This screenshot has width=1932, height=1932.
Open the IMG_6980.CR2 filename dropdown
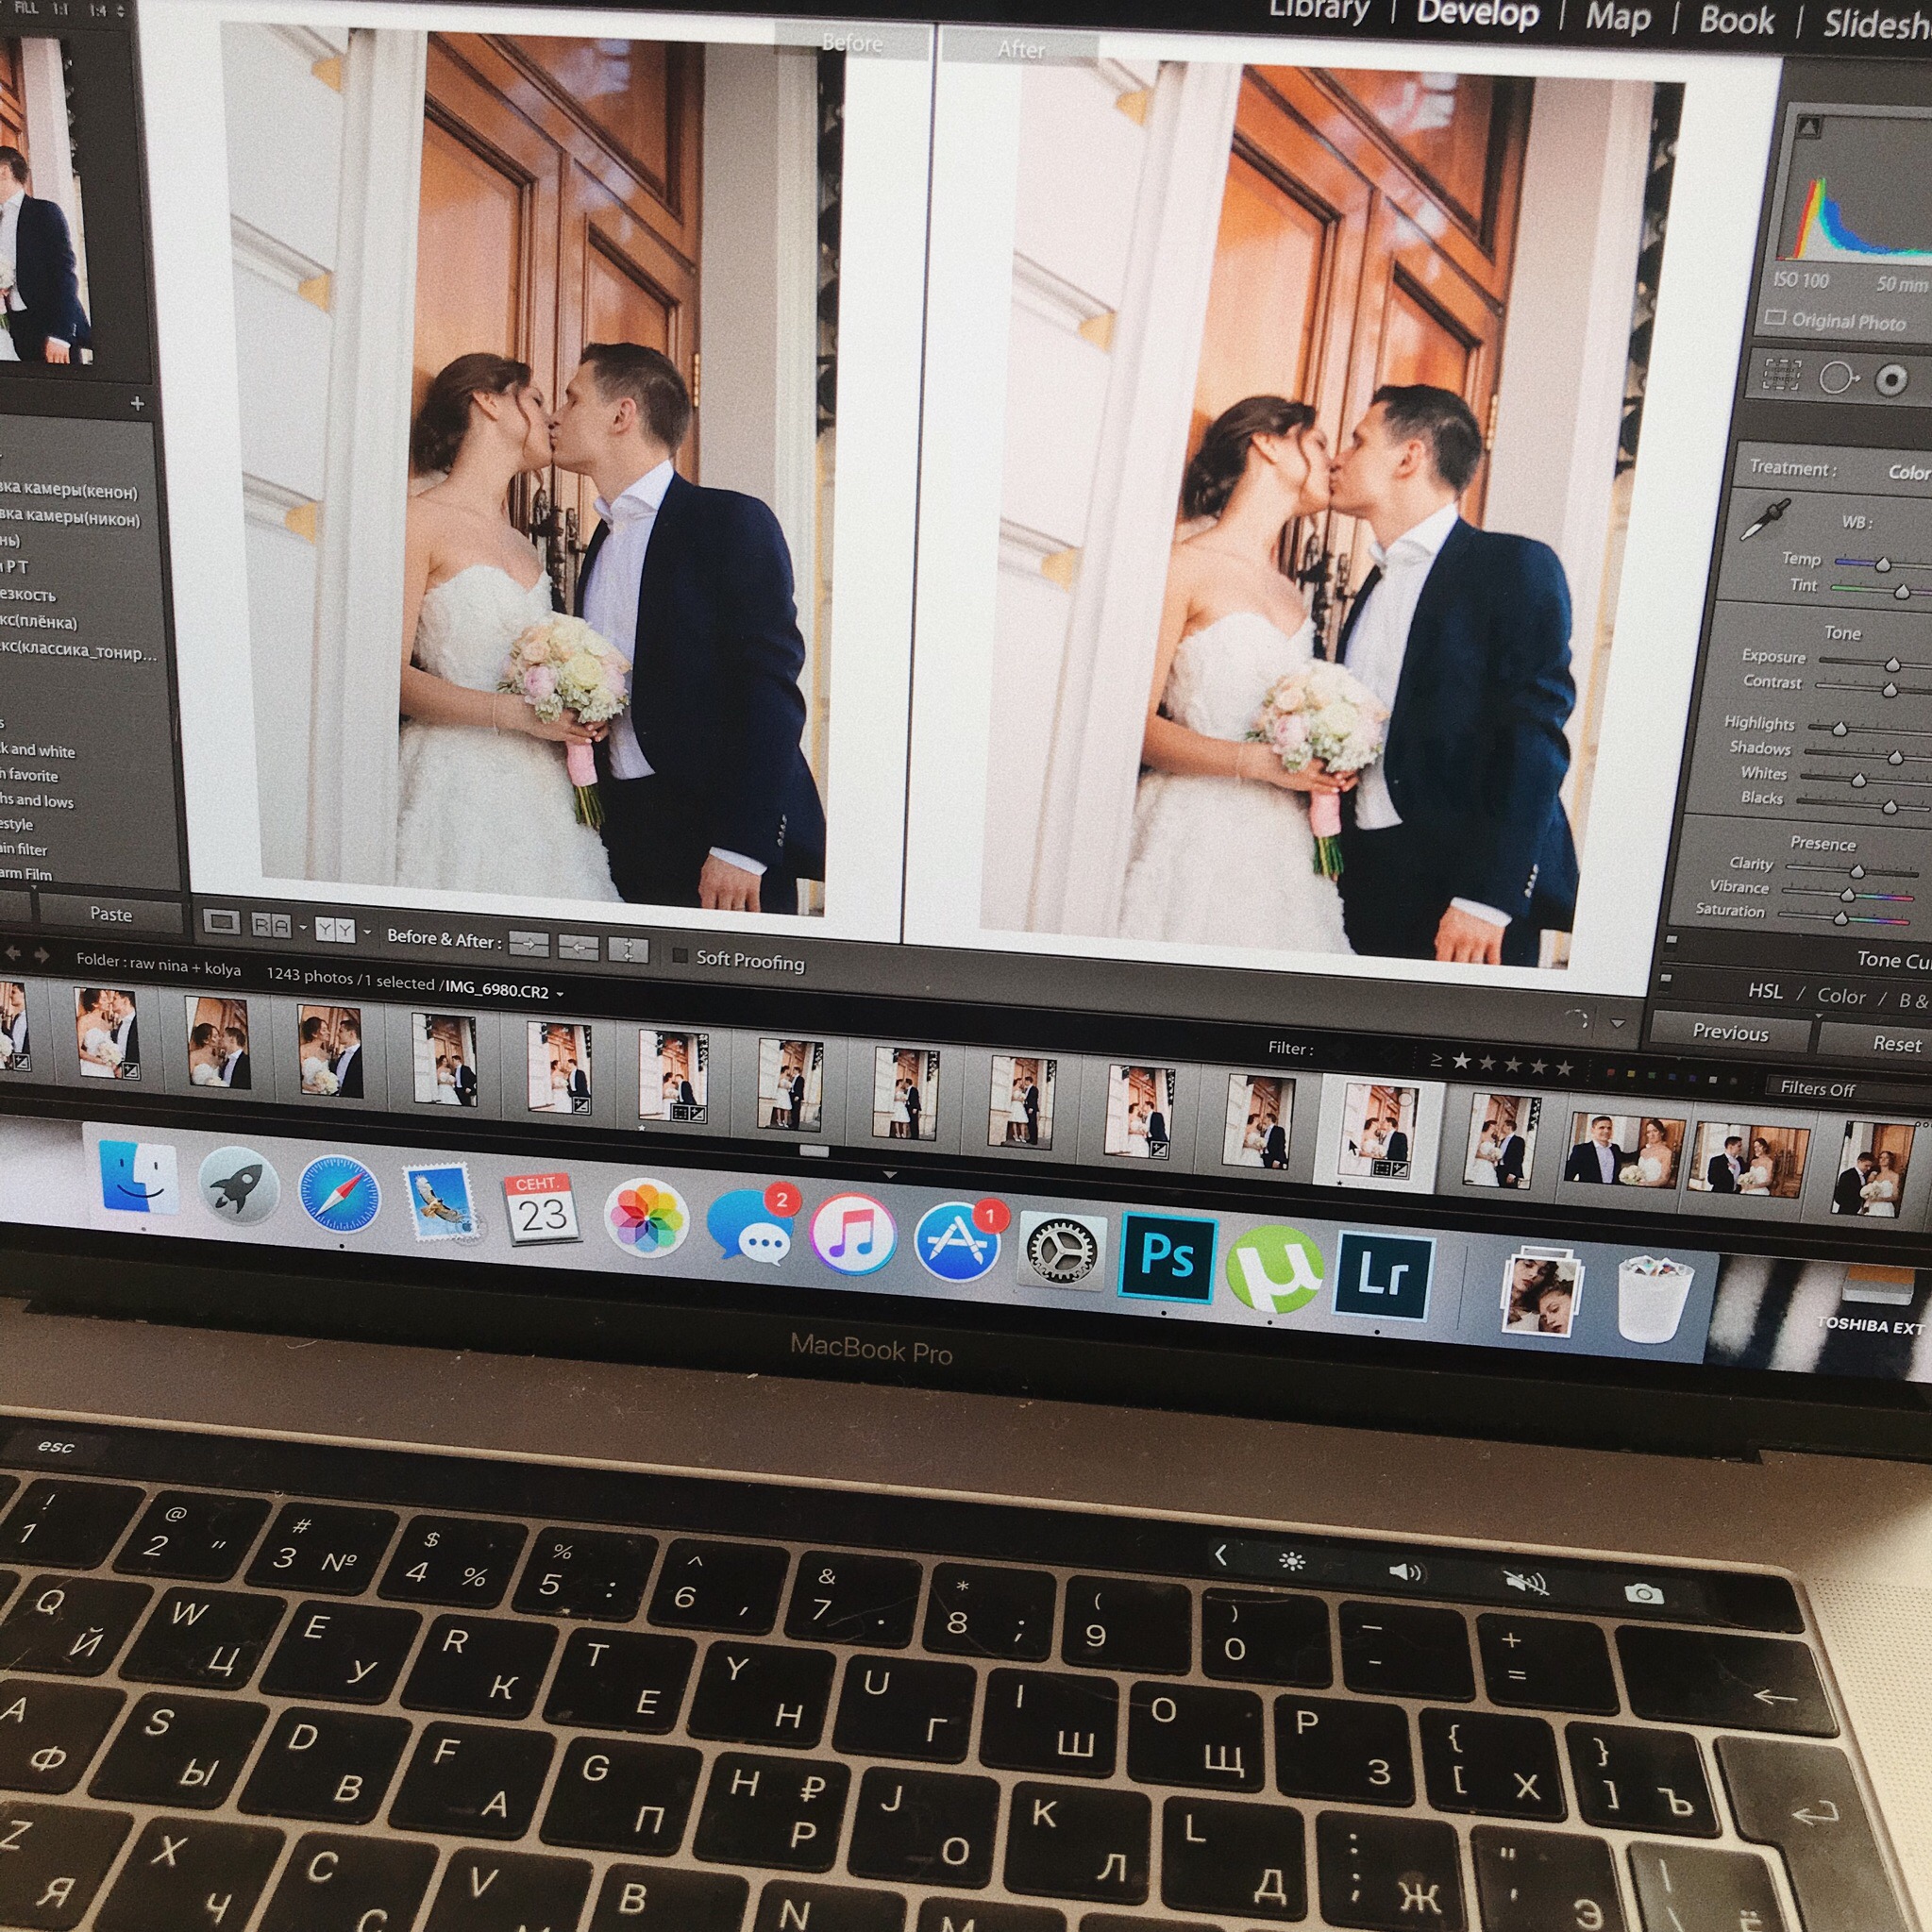560,993
